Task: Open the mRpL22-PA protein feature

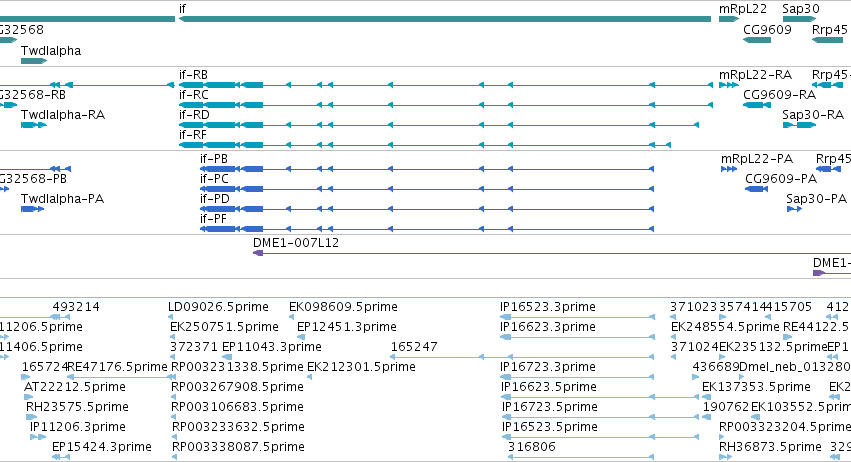Action: click(729, 169)
